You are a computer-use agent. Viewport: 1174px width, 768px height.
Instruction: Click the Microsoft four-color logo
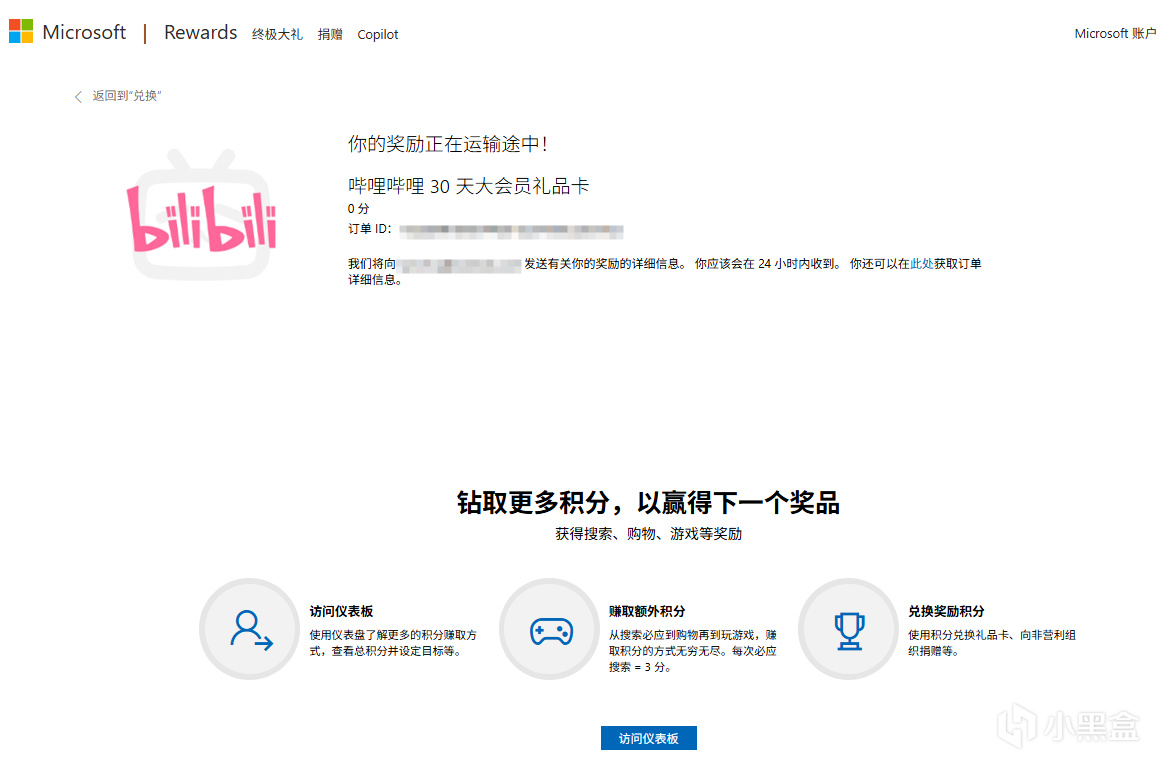tap(21, 31)
